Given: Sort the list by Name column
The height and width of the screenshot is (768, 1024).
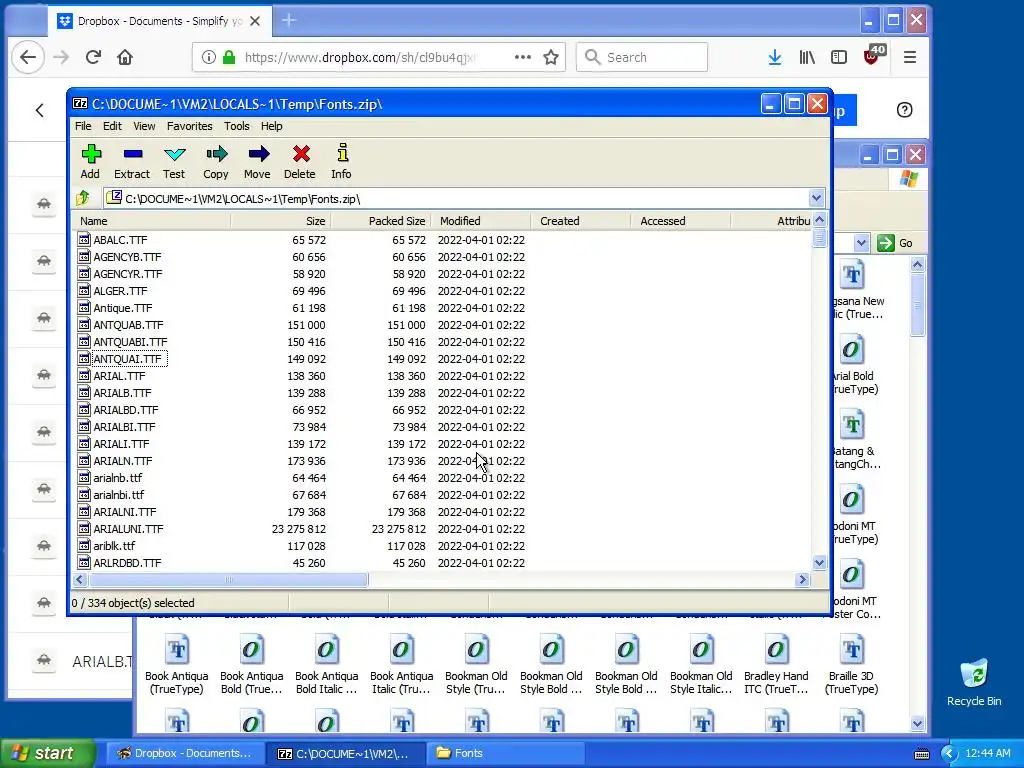Looking at the screenshot, I should point(152,221).
